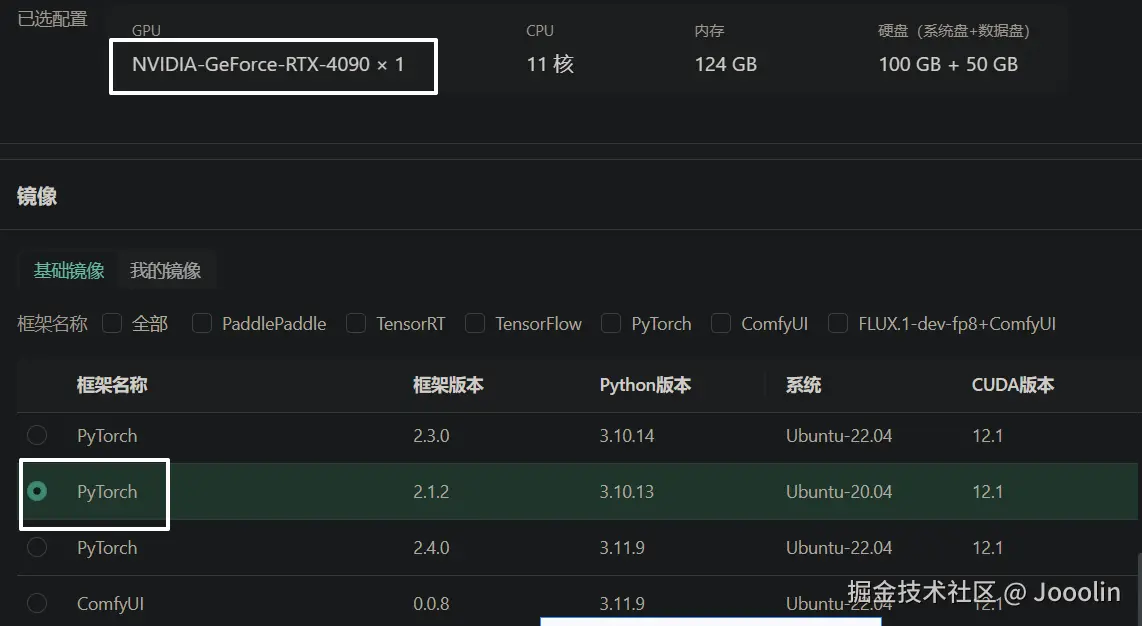Screen dimensions: 1142x626
Task: Choose the PyTorch 2.4.0 image radio
Action: [x=37, y=547]
